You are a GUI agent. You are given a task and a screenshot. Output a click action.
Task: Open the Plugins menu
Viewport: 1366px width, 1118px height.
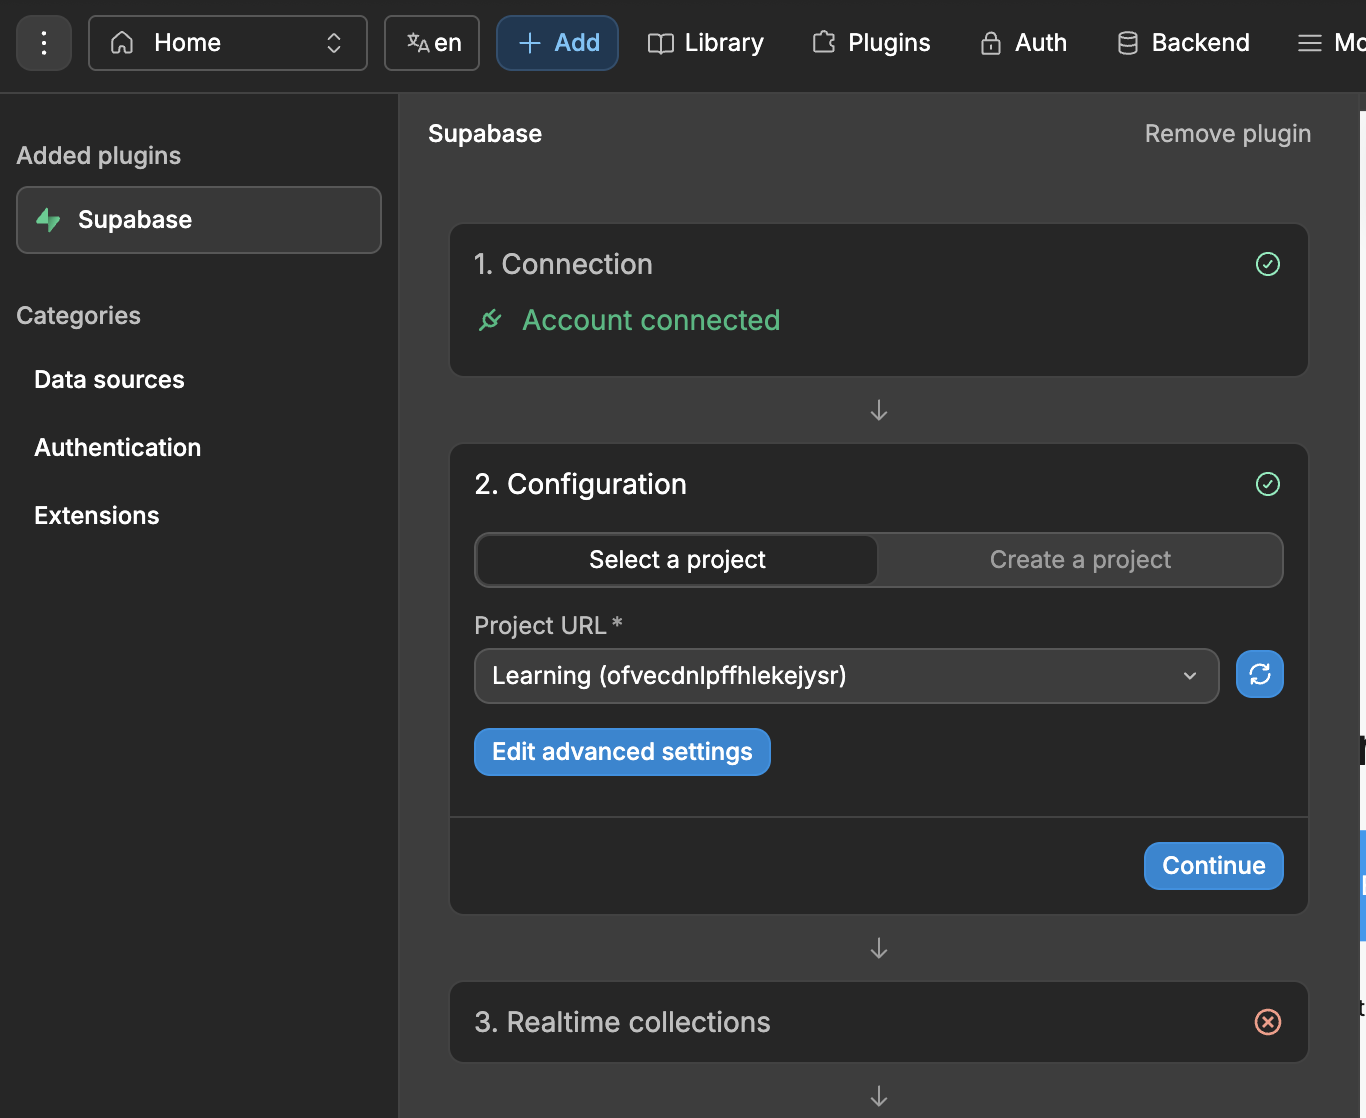(x=871, y=43)
